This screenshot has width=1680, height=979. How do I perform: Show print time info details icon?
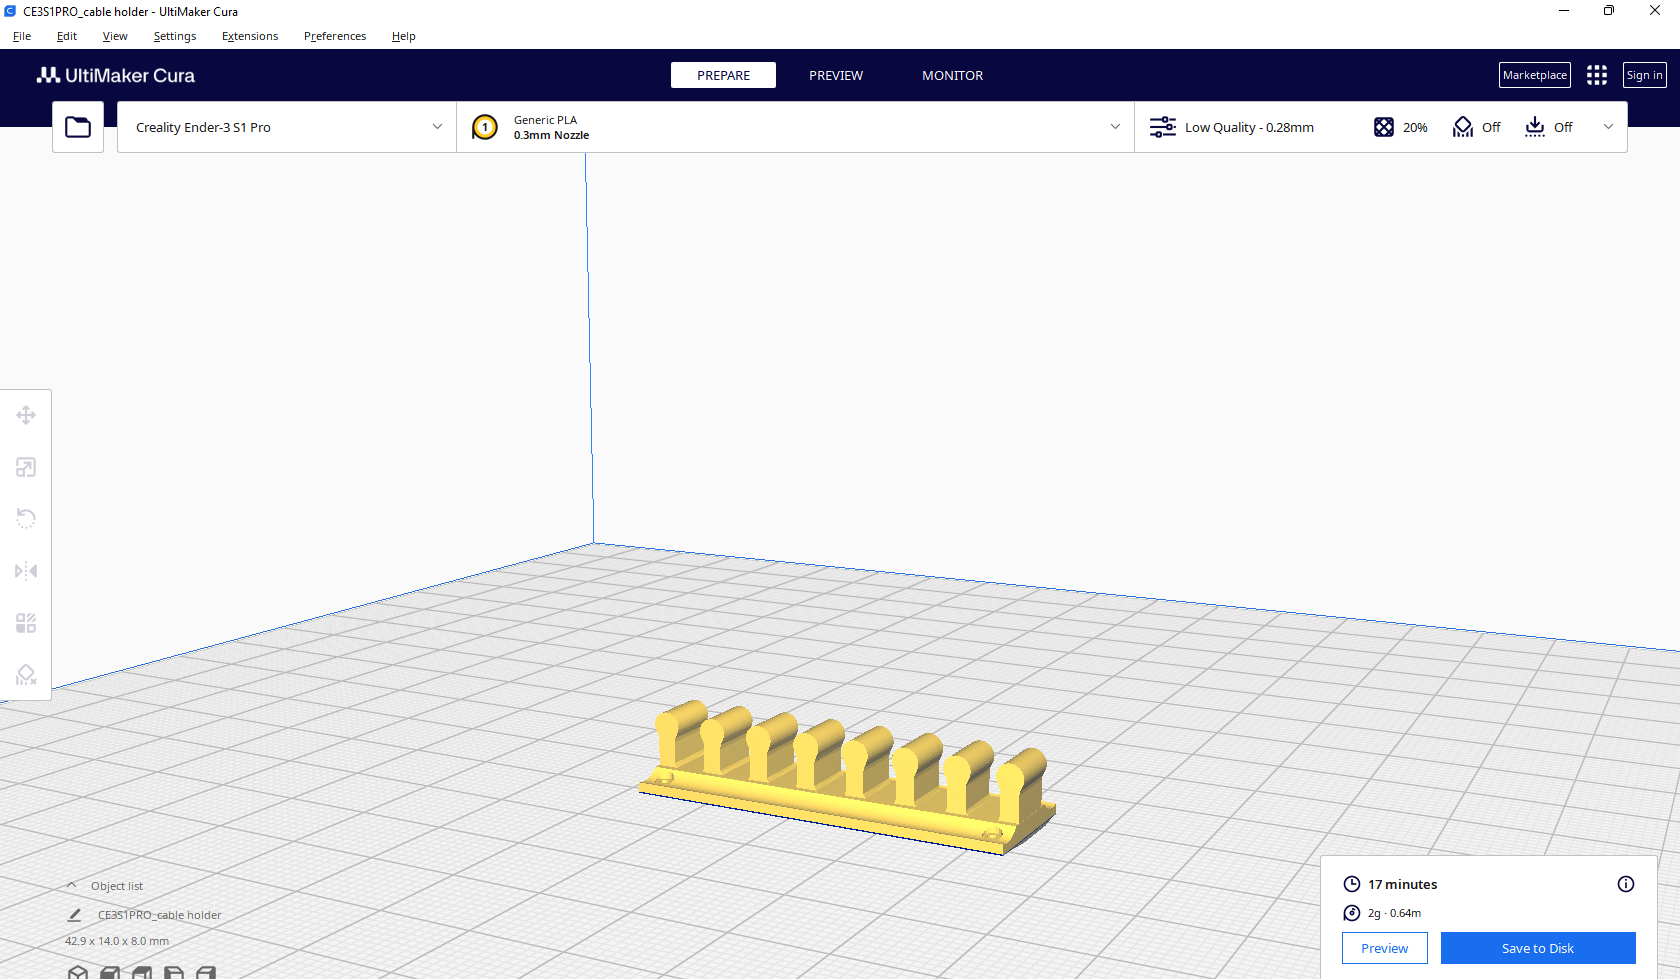click(x=1626, y=884)
